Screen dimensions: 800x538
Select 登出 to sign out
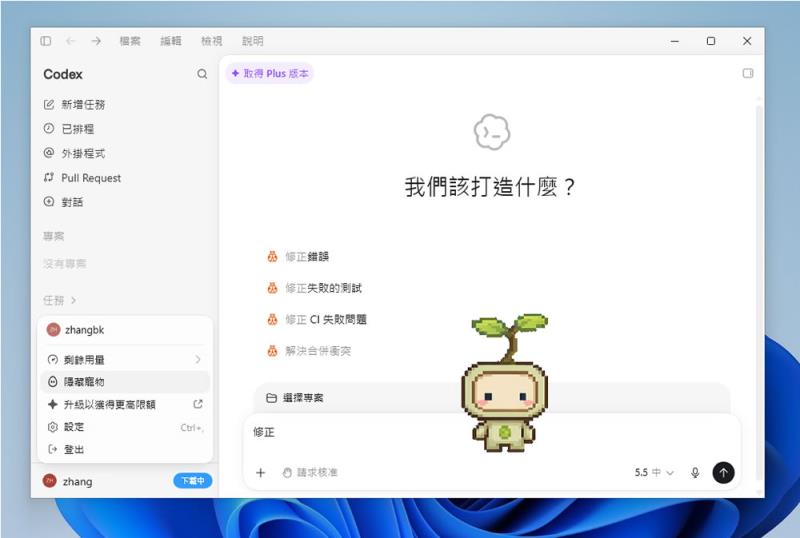pos(125,450)
